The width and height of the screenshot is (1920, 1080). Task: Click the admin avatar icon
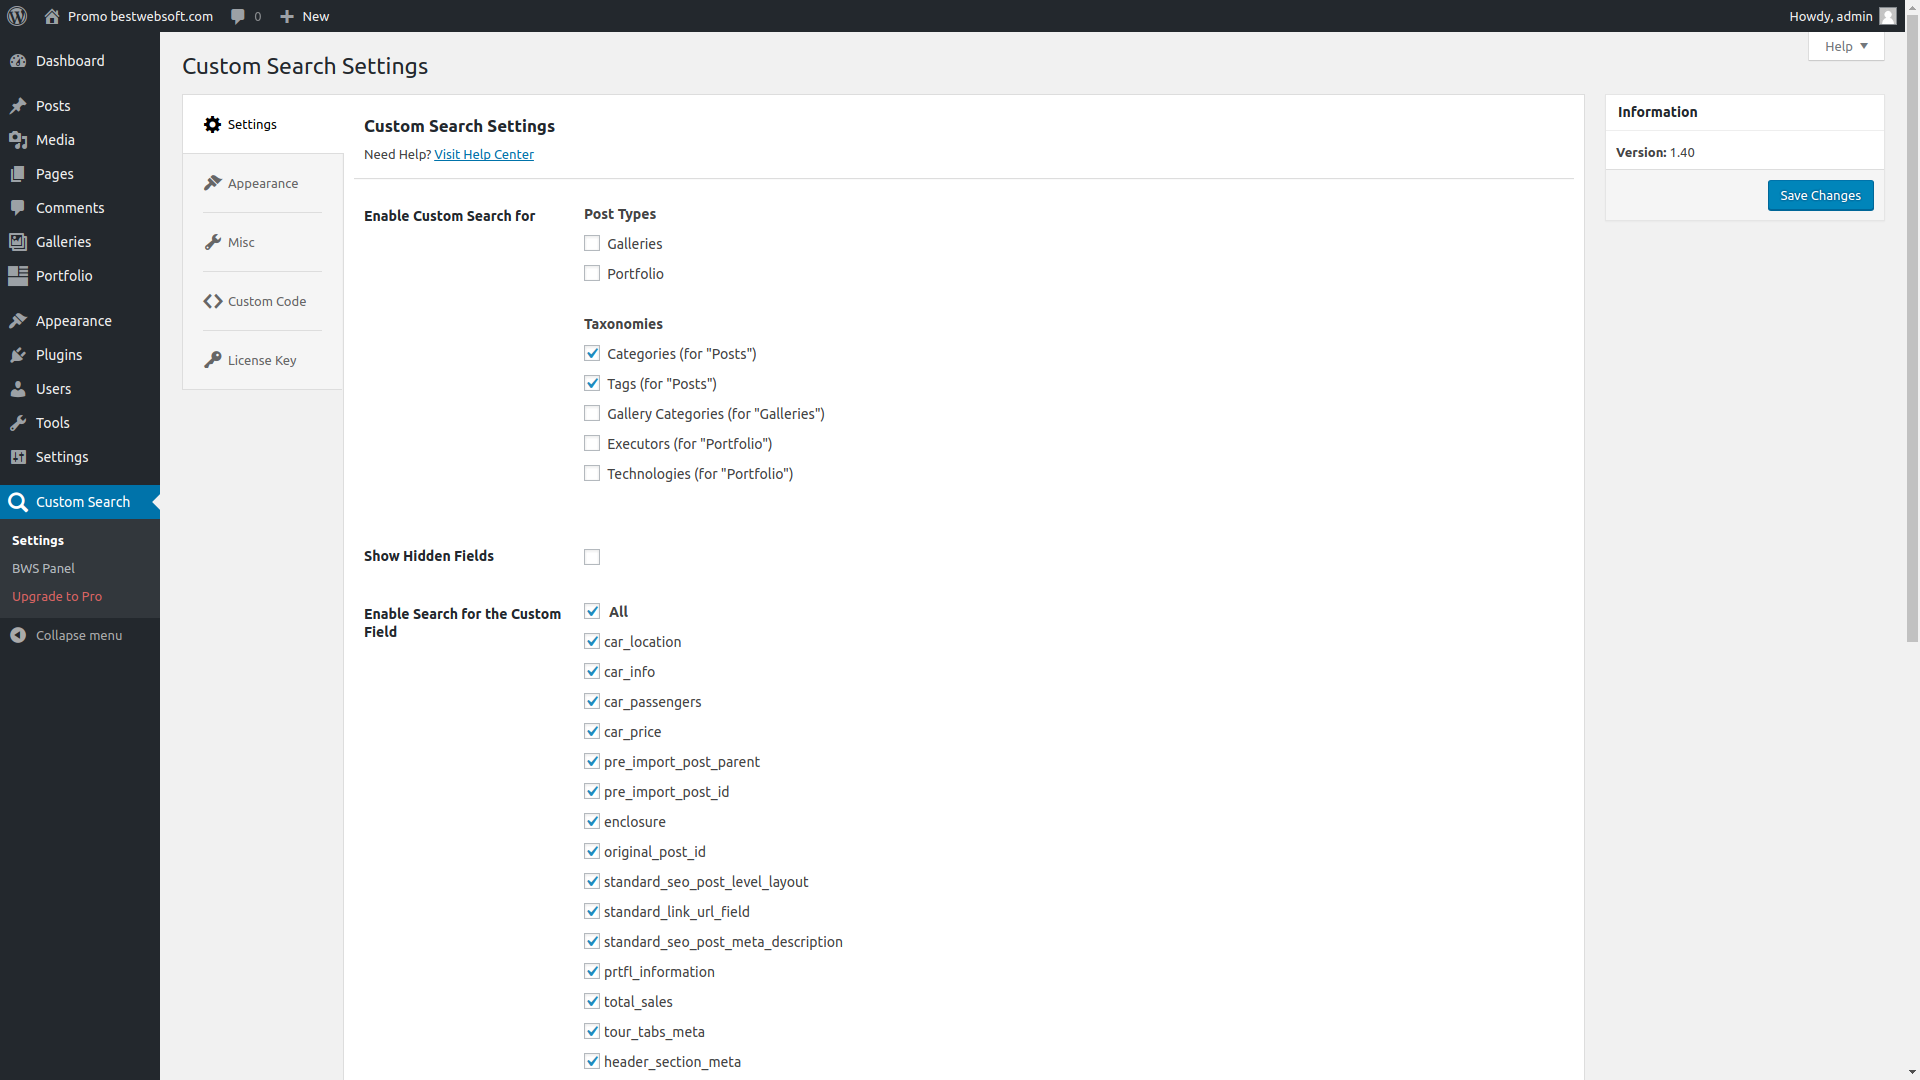point(1887,16)
